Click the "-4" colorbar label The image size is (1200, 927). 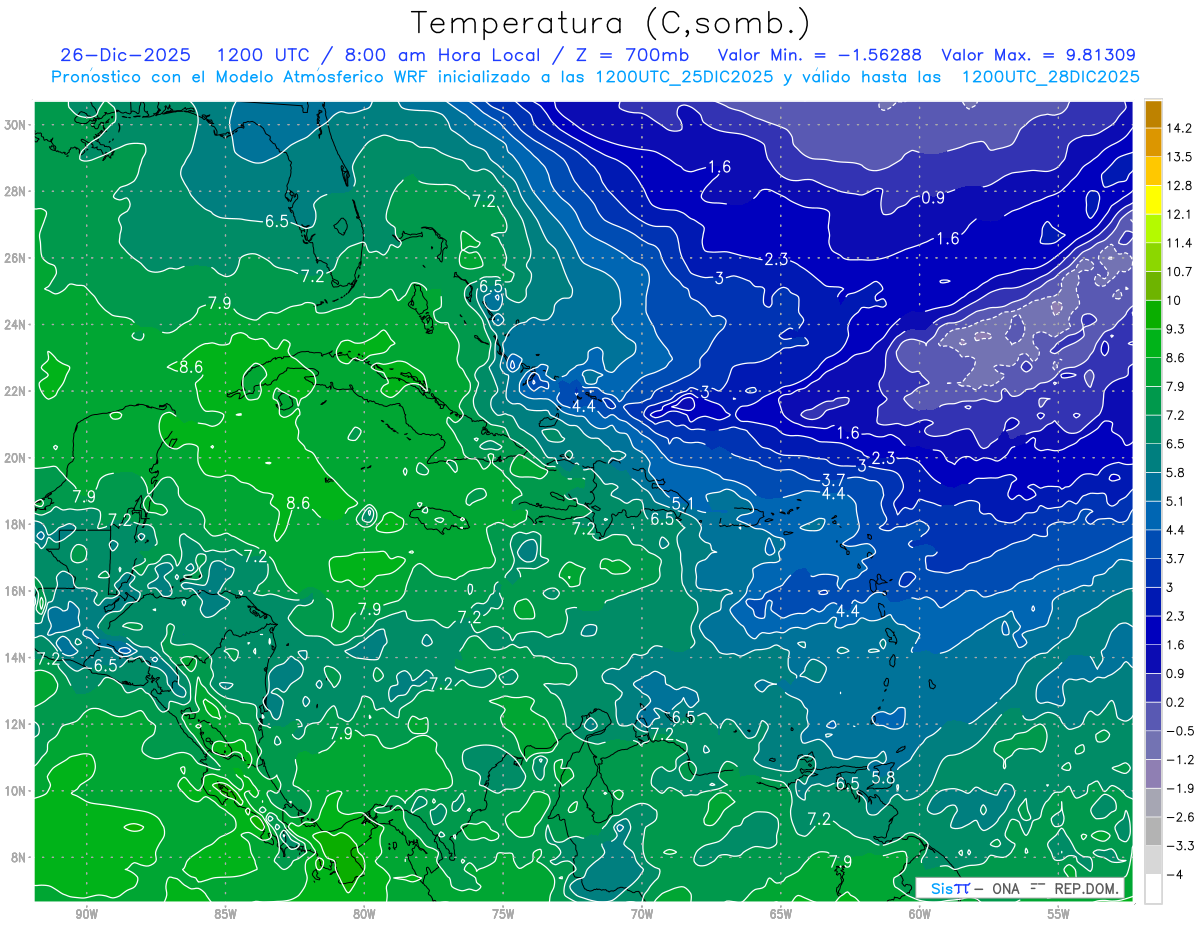(x=1174, y=875)
